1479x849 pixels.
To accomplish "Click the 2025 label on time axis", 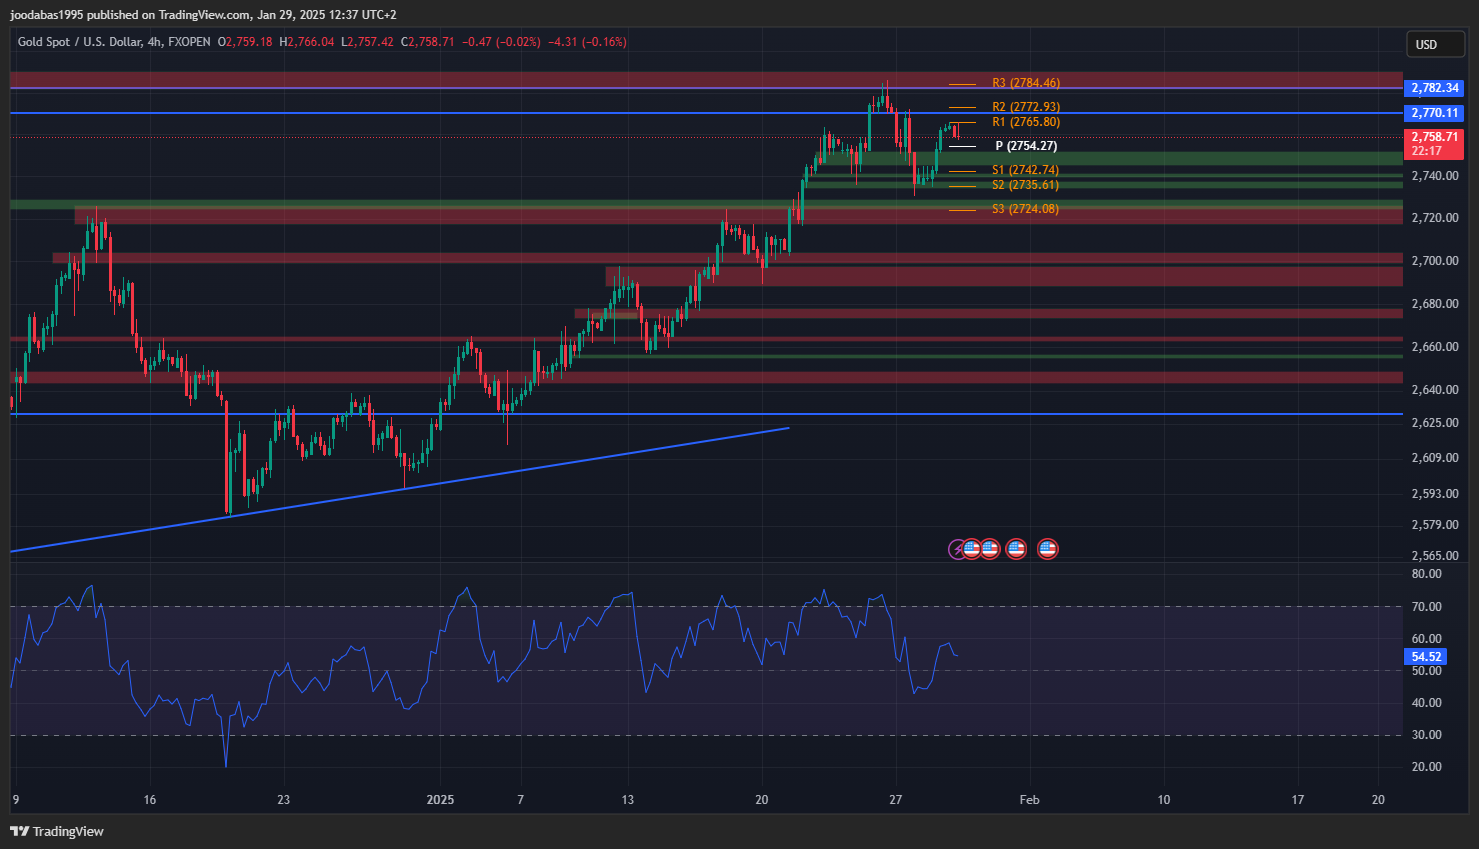I will [440, 799].
